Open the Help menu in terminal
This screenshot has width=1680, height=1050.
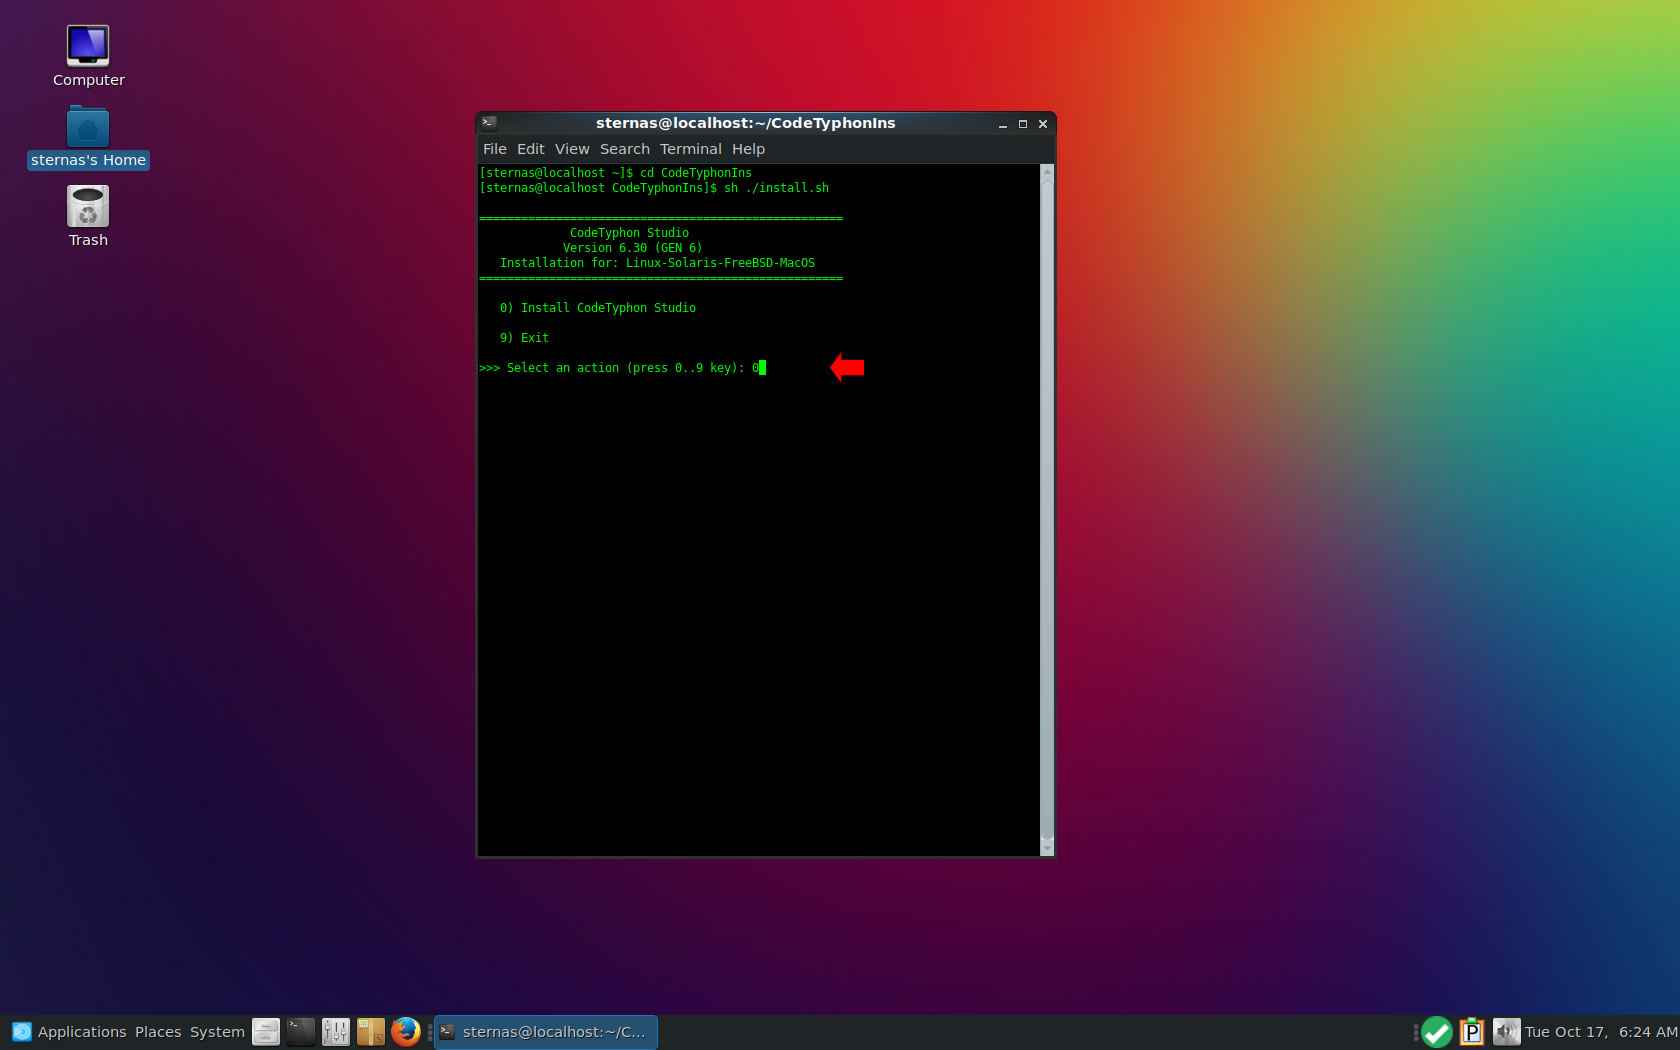click(748, 149)
